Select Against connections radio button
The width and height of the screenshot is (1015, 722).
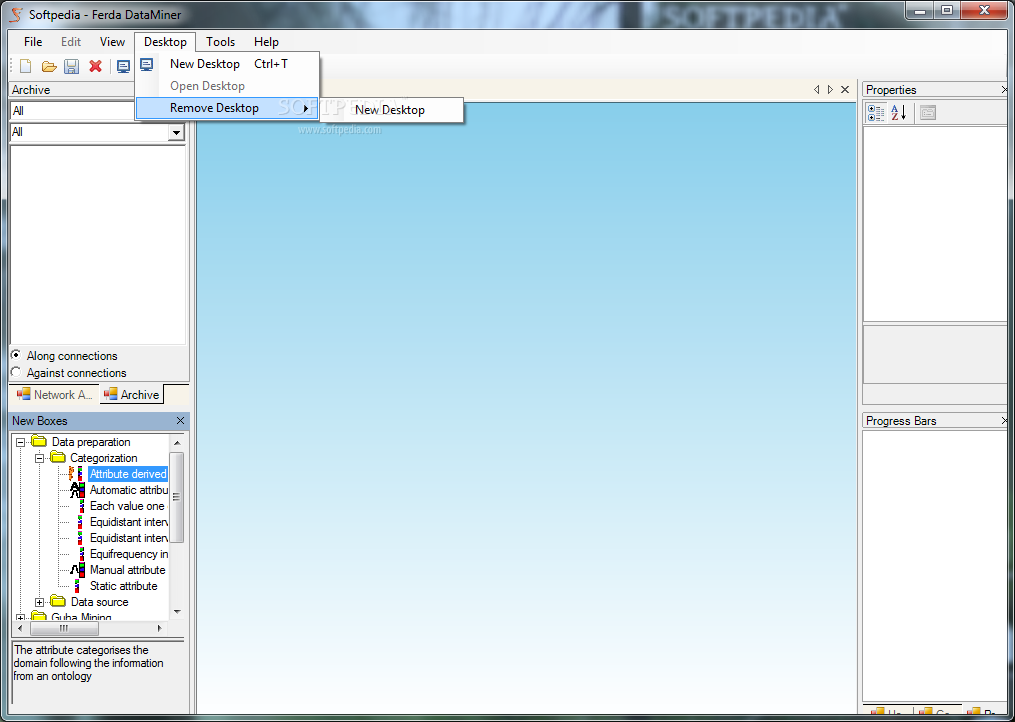16,372
